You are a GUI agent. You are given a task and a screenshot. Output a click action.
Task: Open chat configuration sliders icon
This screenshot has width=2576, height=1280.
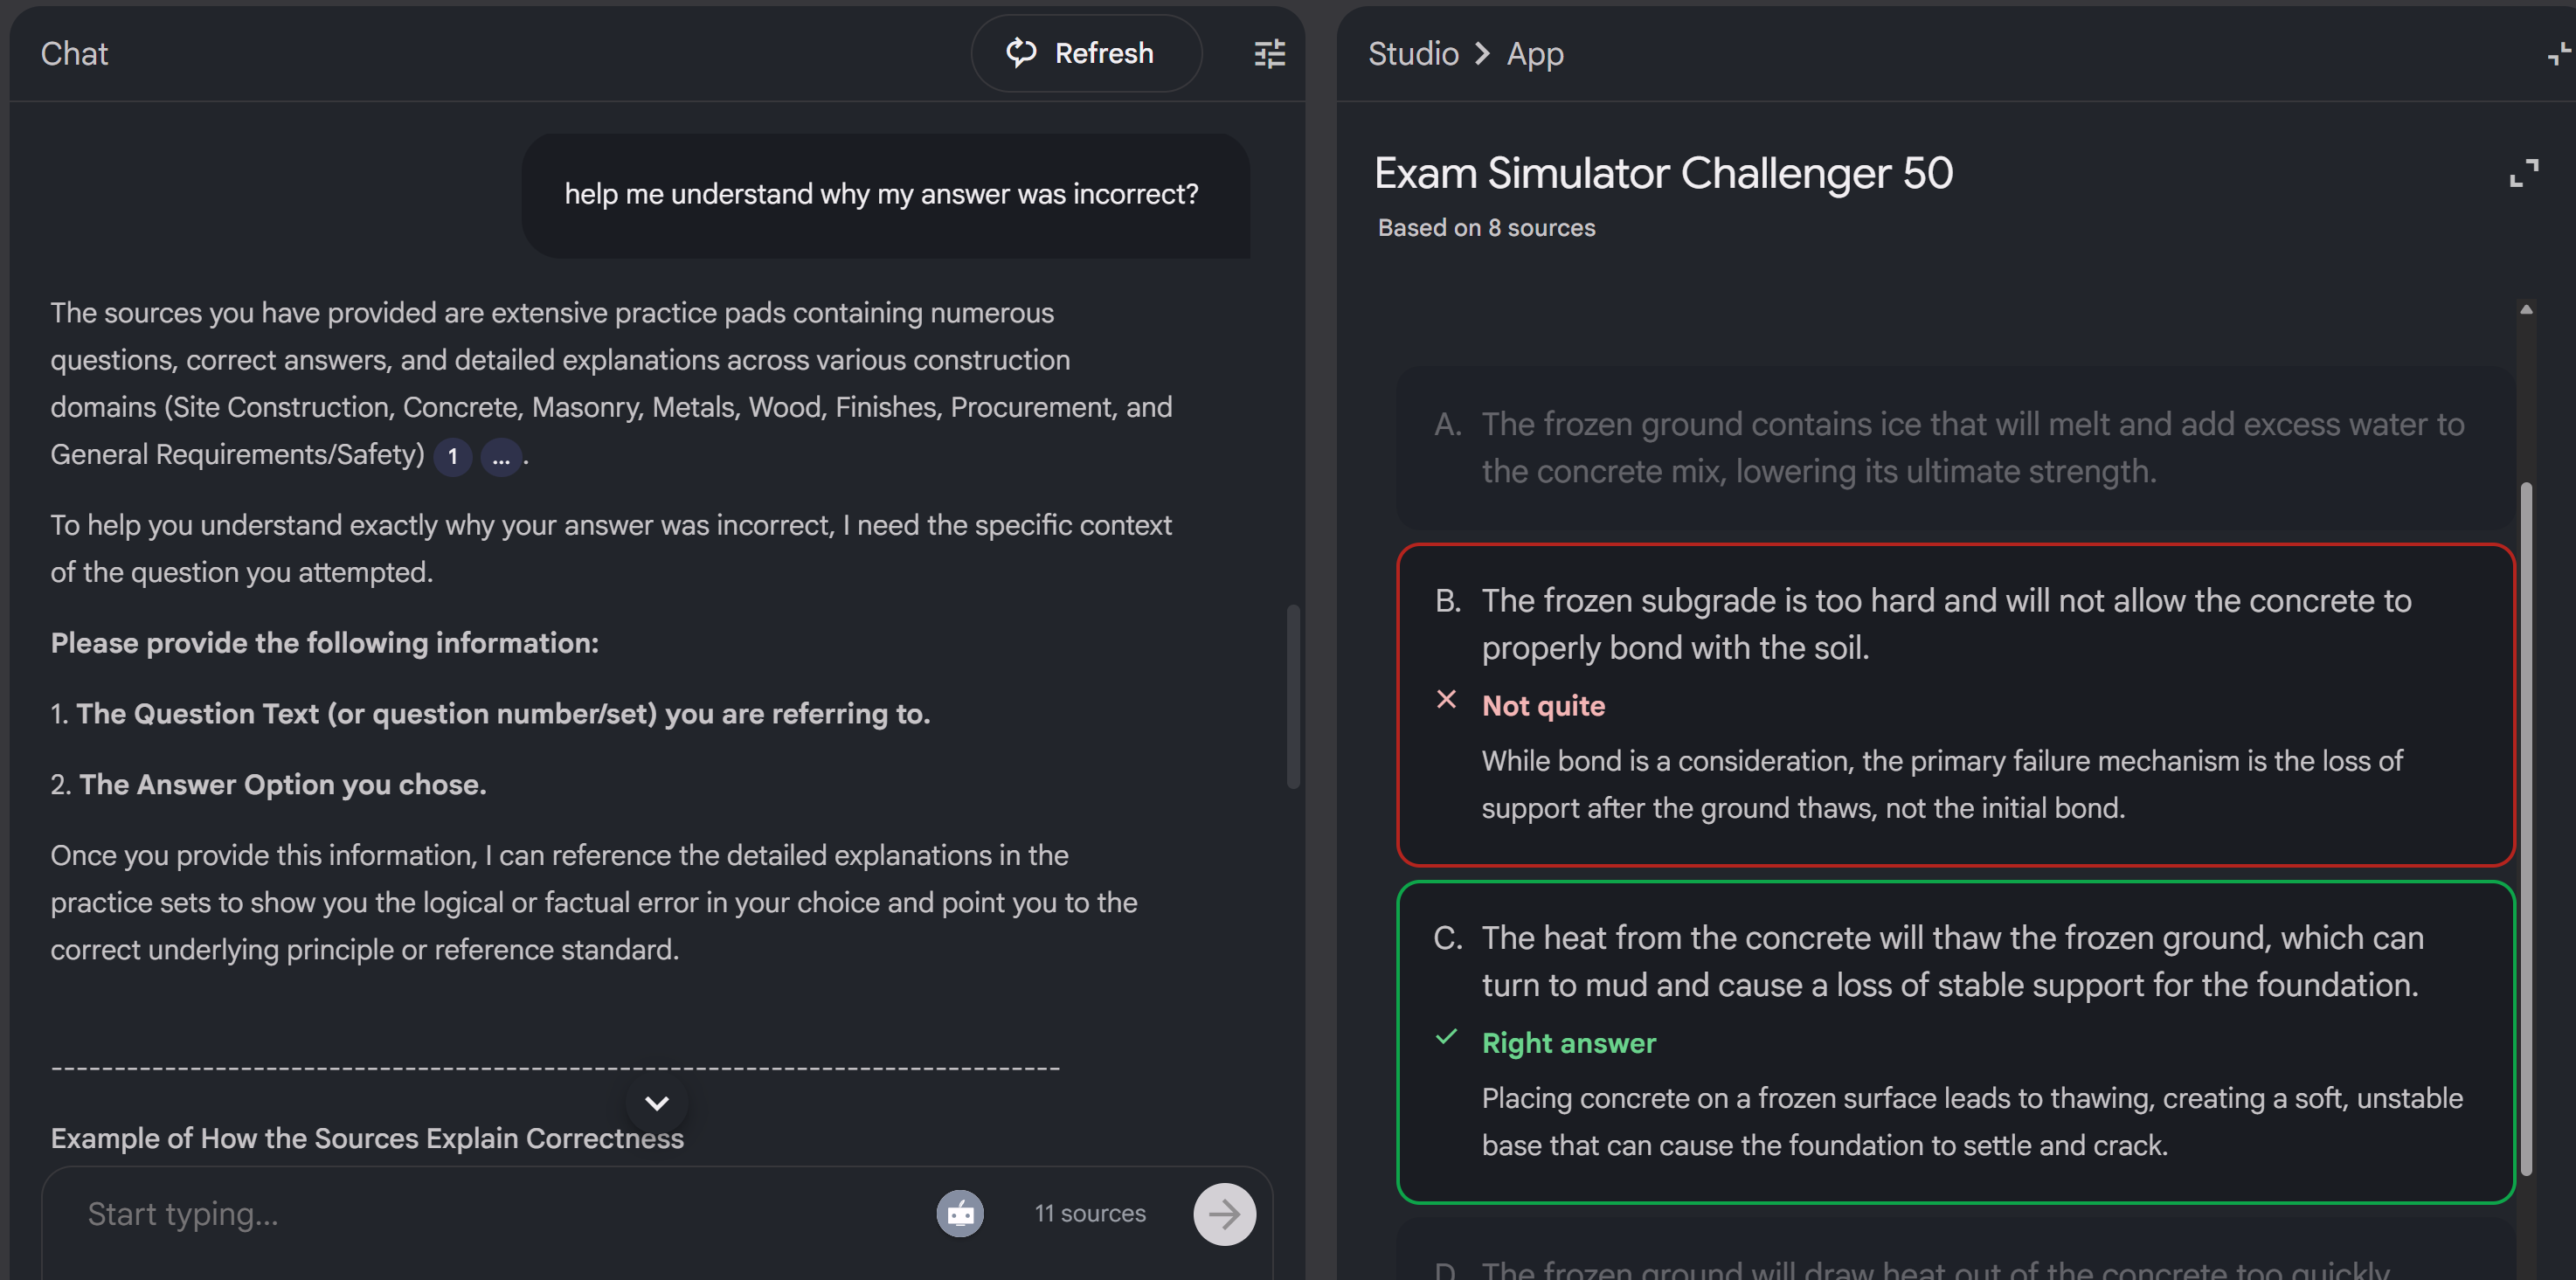[x=1269, y=54]
